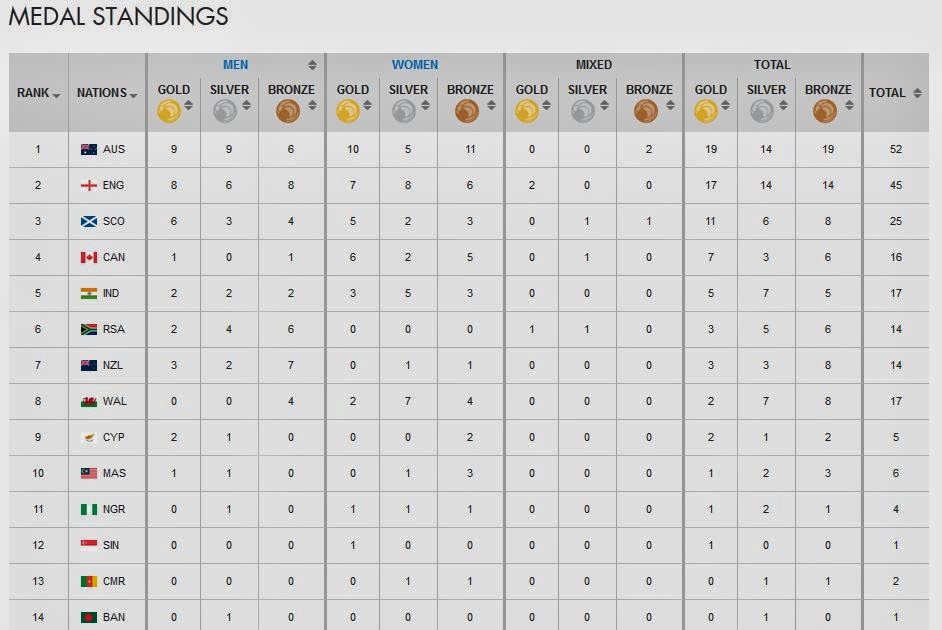Click the AUS nation label
Image resolution: width=942 pixels, height=630 pixels.
pyautogui.click(x=114, y=150)
